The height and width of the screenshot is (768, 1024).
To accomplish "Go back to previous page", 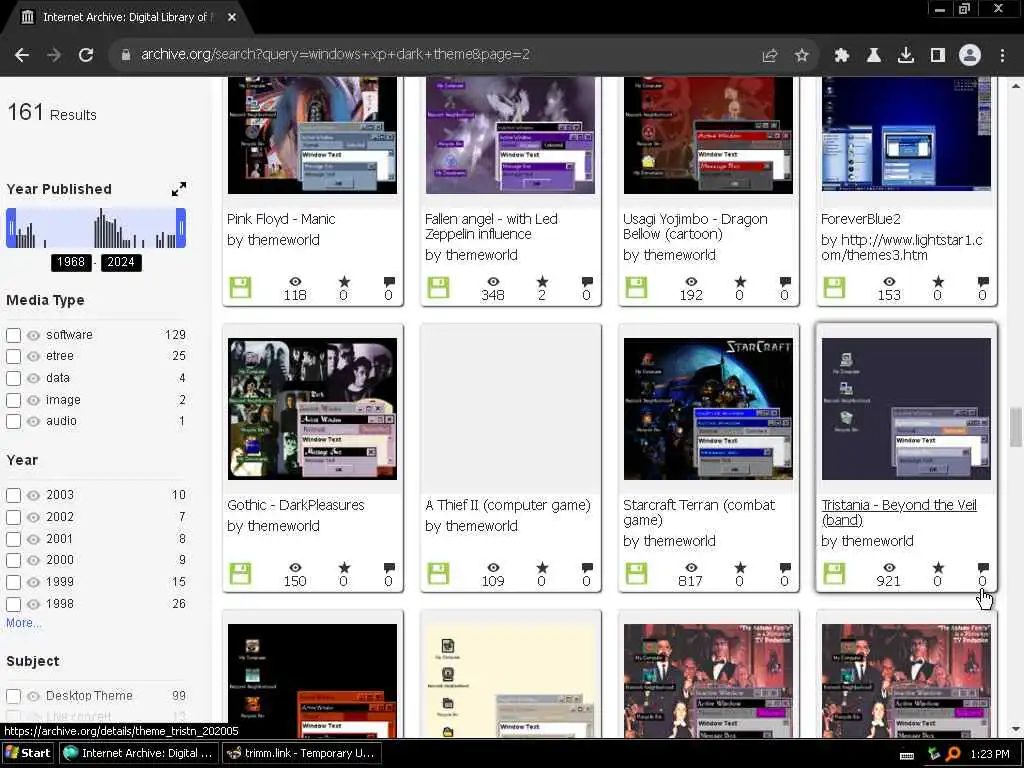I will 22,55.
